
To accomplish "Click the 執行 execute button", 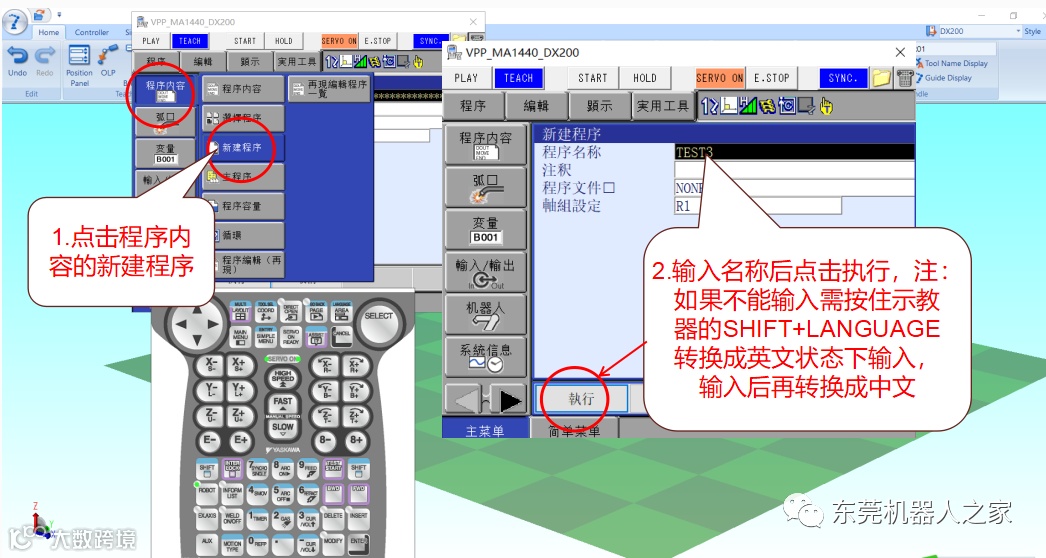I will pos(582,398).
